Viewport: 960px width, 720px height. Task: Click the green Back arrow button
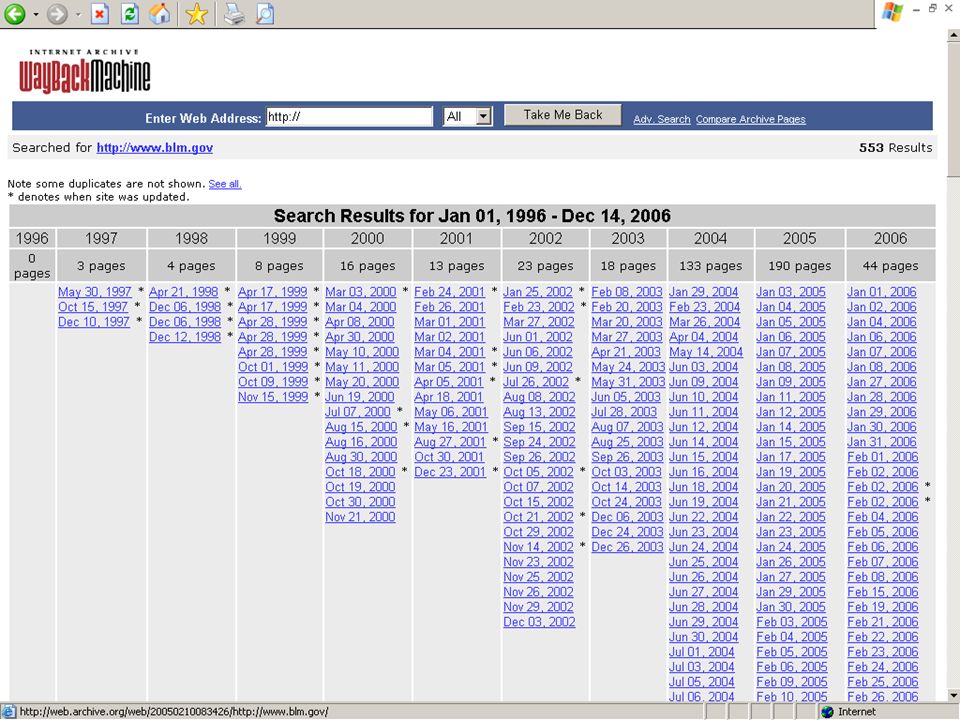tap(15, 13)
